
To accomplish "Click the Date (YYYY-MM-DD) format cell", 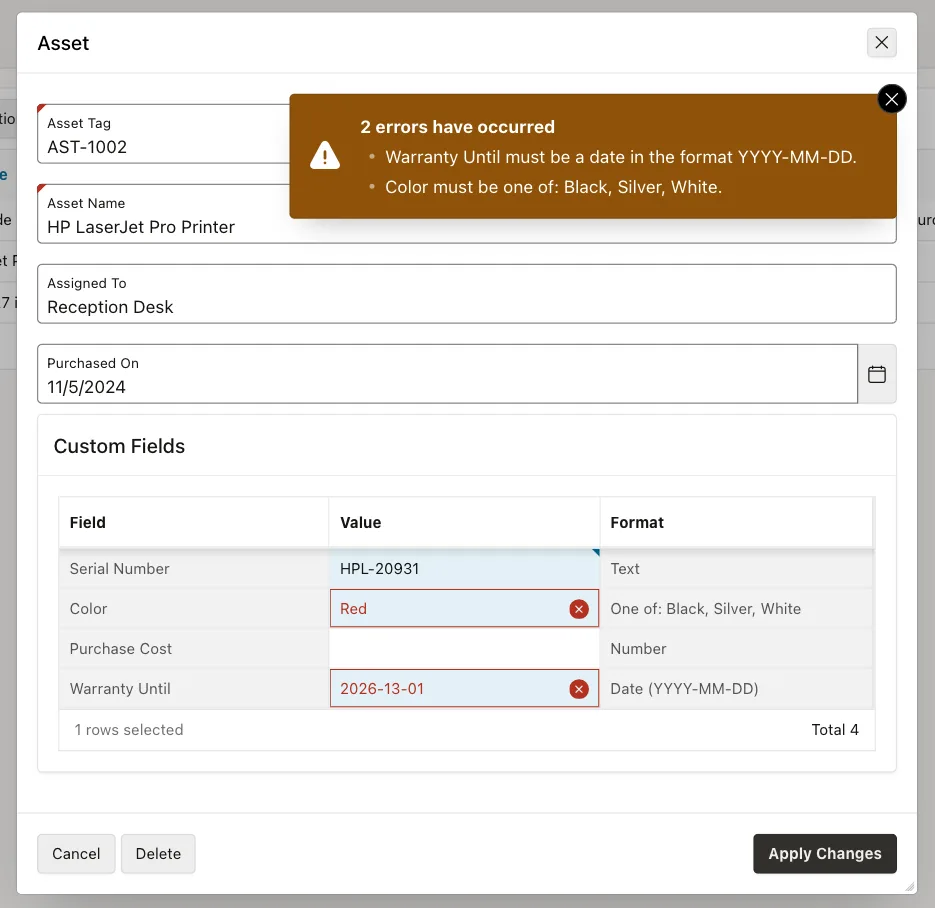I will (736, 689).
